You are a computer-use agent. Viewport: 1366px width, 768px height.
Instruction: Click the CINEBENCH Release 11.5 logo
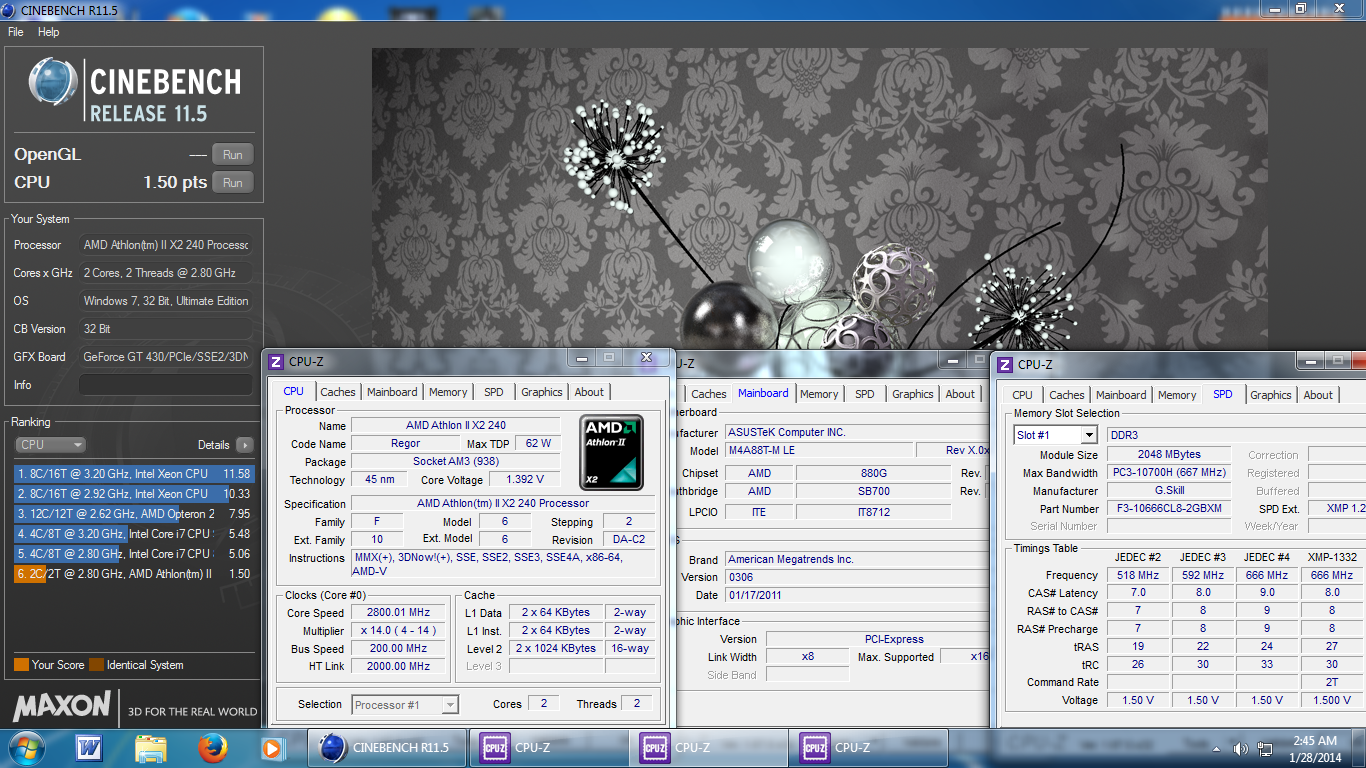click(x=135, y=90)
